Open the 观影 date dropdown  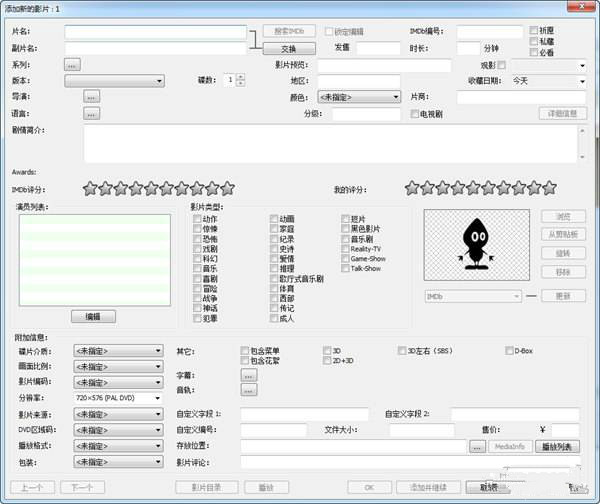click(x=582, y=65)
